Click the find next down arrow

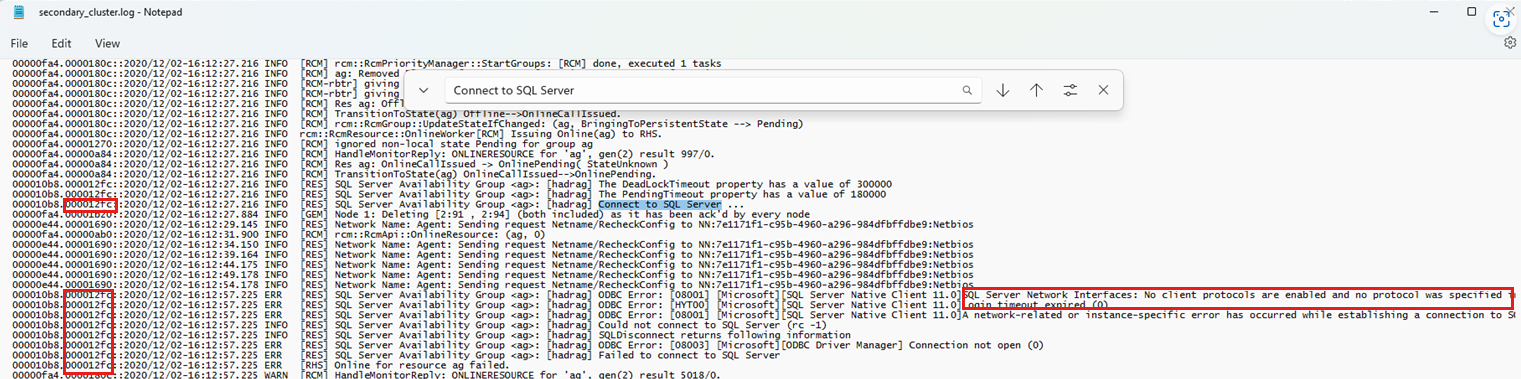(1003, 90)
